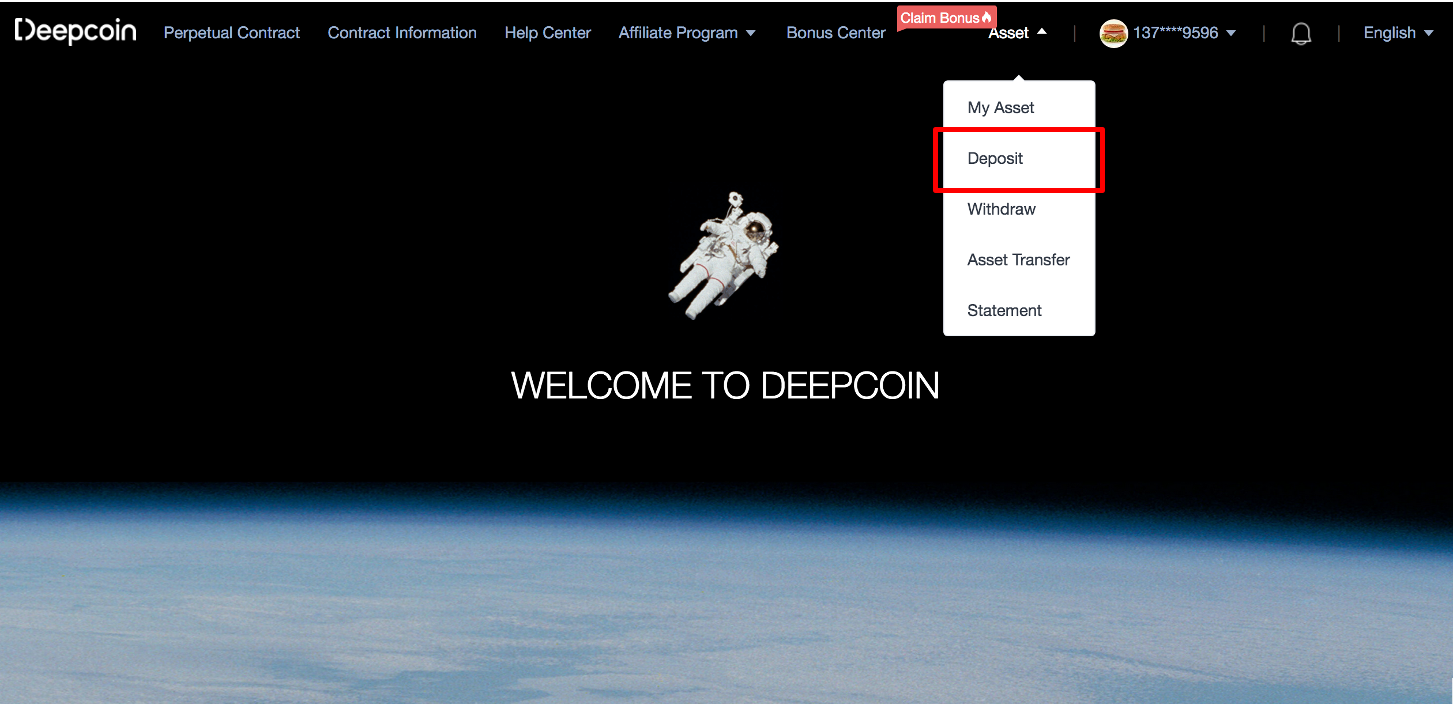Click the burger user avatar

point(1113,33)
